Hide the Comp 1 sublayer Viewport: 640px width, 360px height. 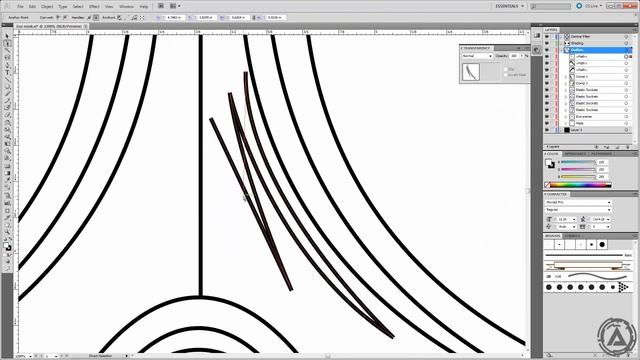[x=547, y=76]
